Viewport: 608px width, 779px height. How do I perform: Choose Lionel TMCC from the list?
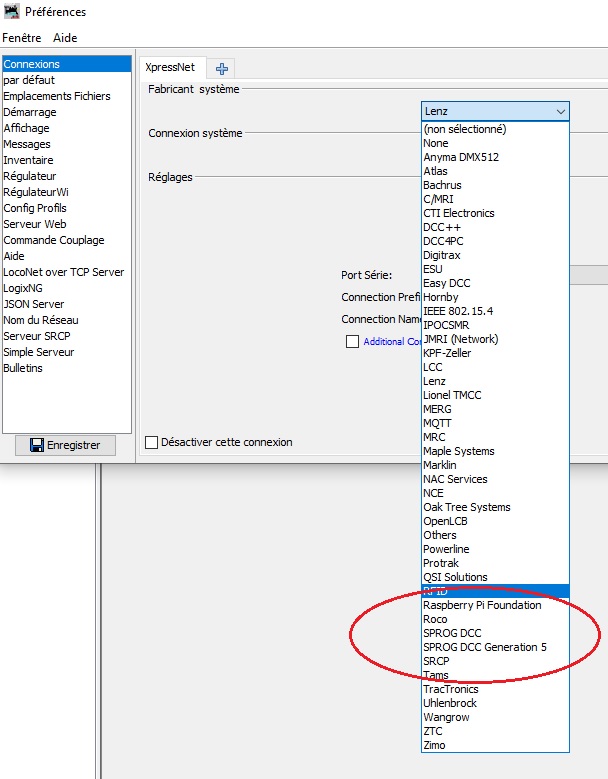coord(495,395)
